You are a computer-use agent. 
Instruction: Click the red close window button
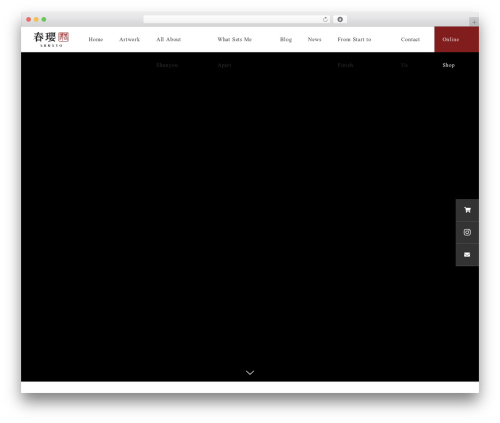point(29,19)
